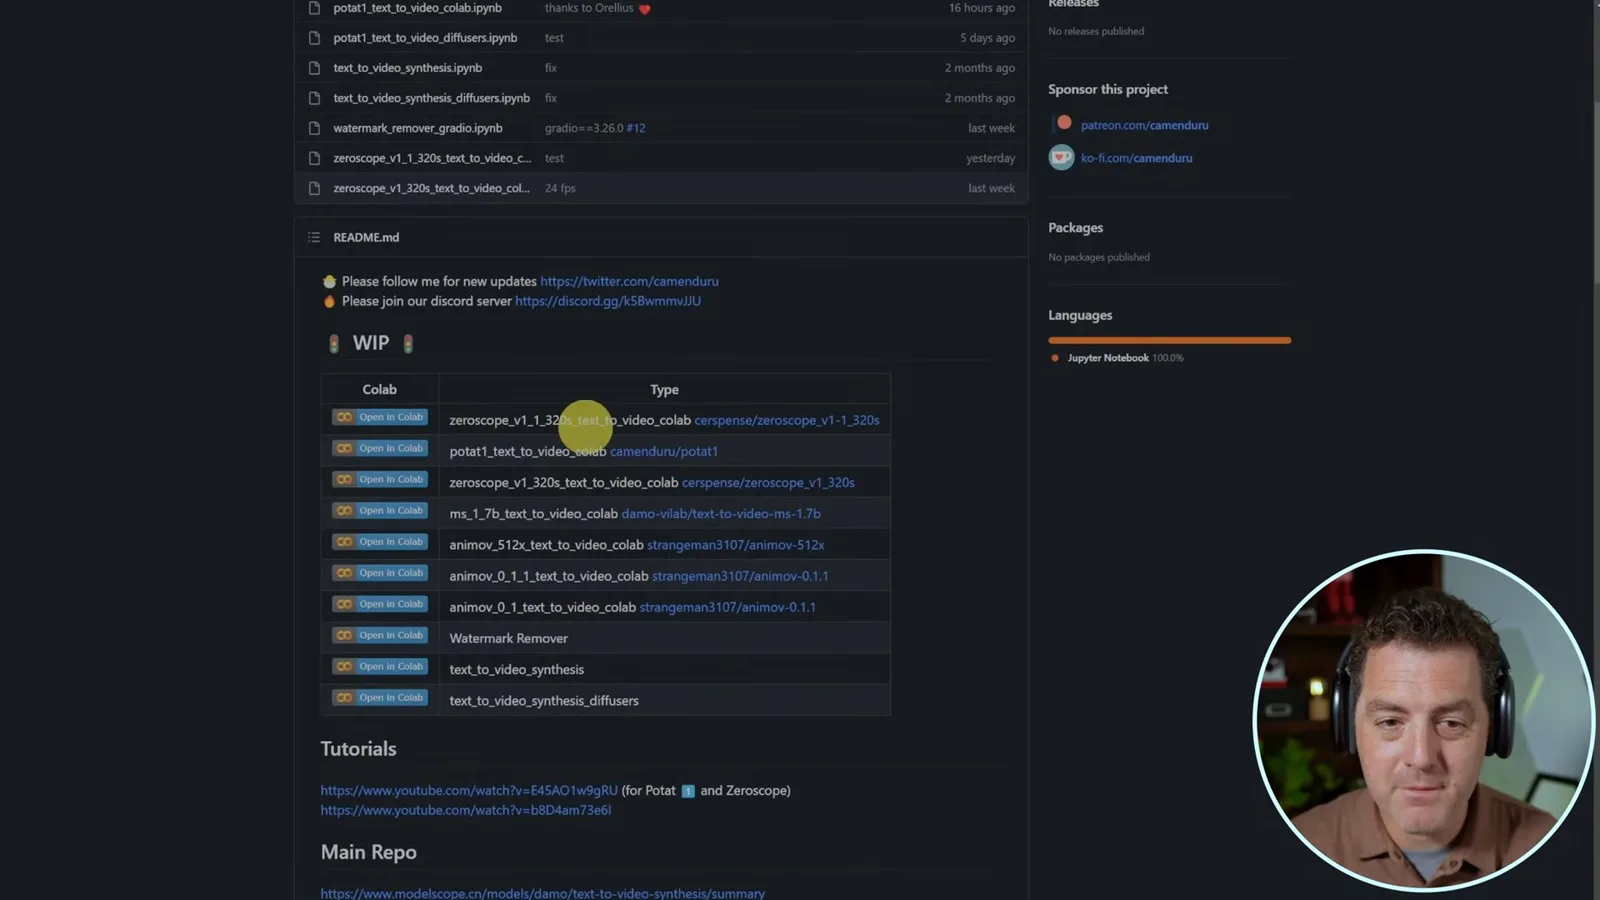Open Colab badge for zeroscope_v1_1_320s

click(380, 417)
